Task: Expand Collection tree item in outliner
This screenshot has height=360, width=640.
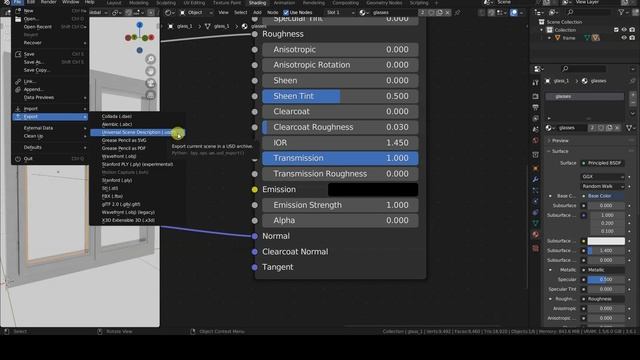Action: (x=542, y=30)
